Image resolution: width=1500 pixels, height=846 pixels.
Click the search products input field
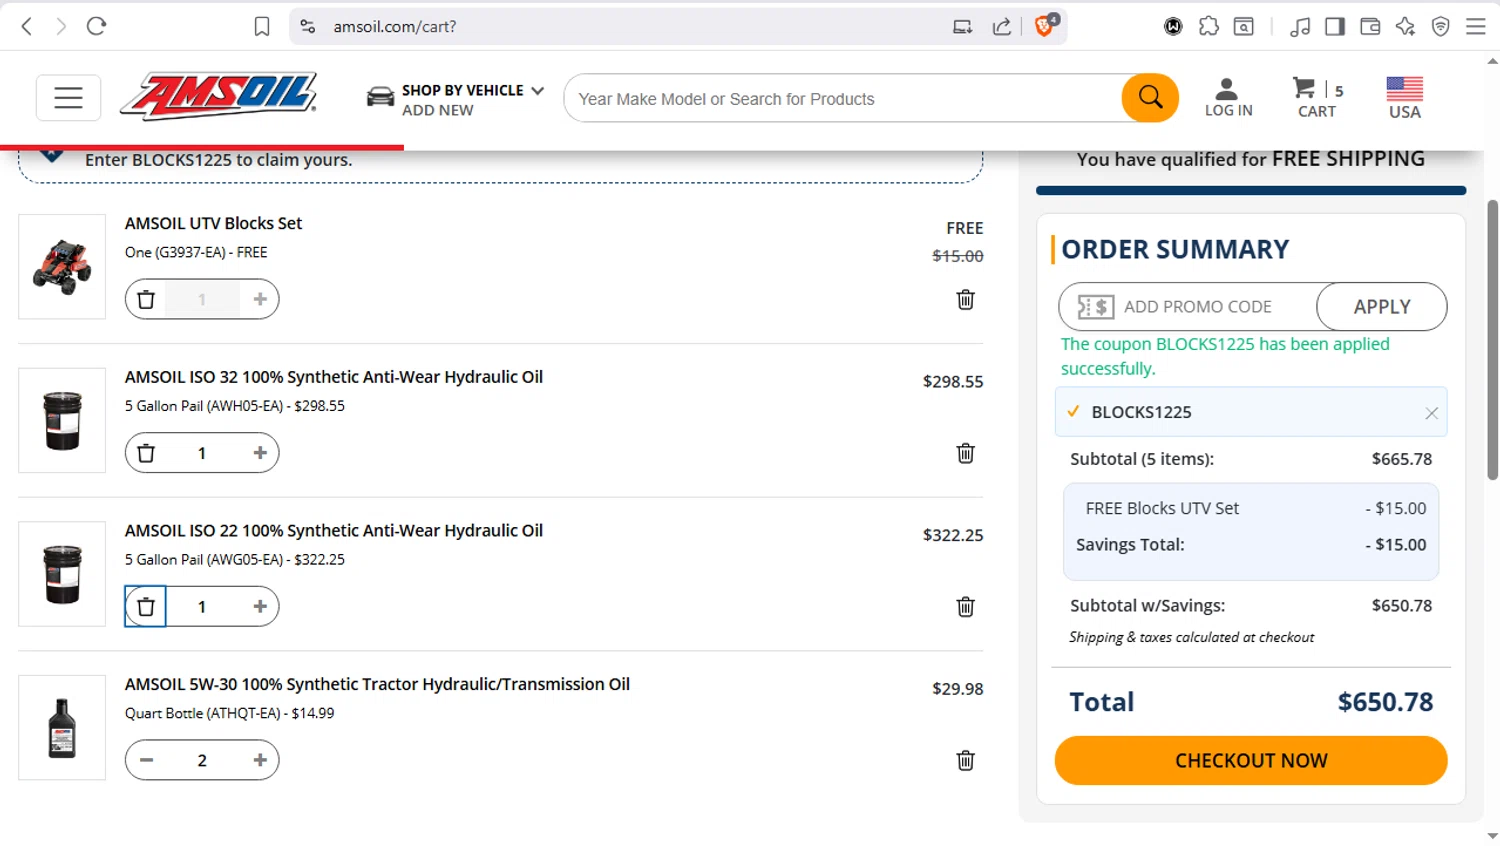(842, 99)
